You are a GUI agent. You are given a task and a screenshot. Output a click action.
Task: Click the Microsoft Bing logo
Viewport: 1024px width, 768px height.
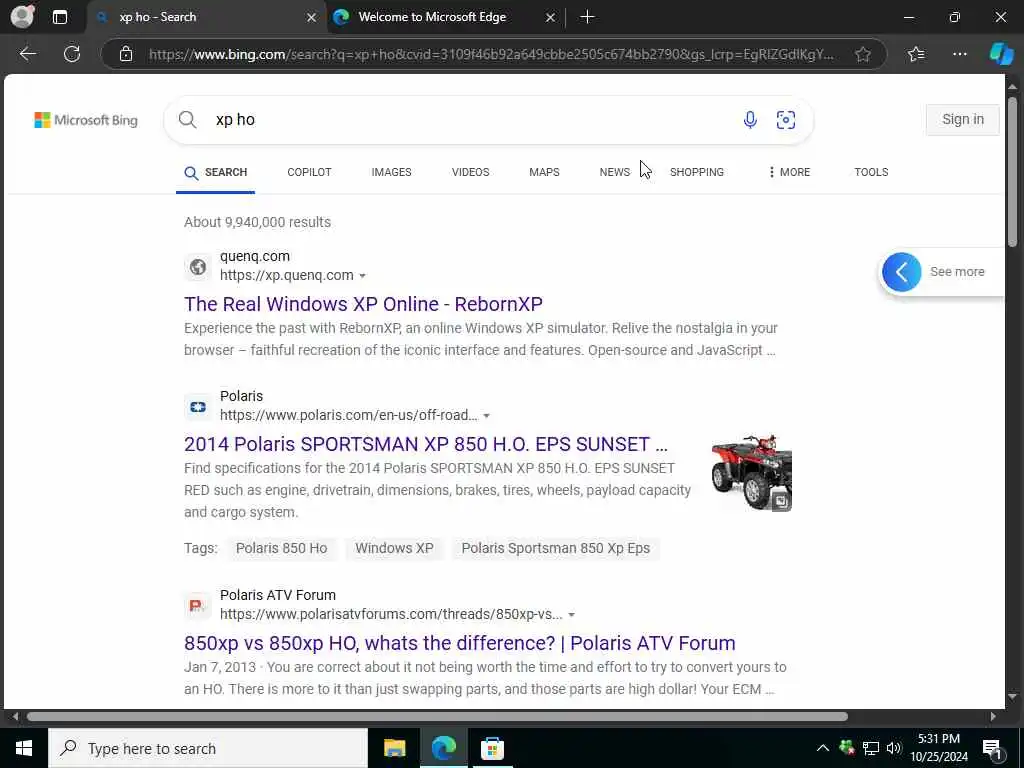click(86, 120)
